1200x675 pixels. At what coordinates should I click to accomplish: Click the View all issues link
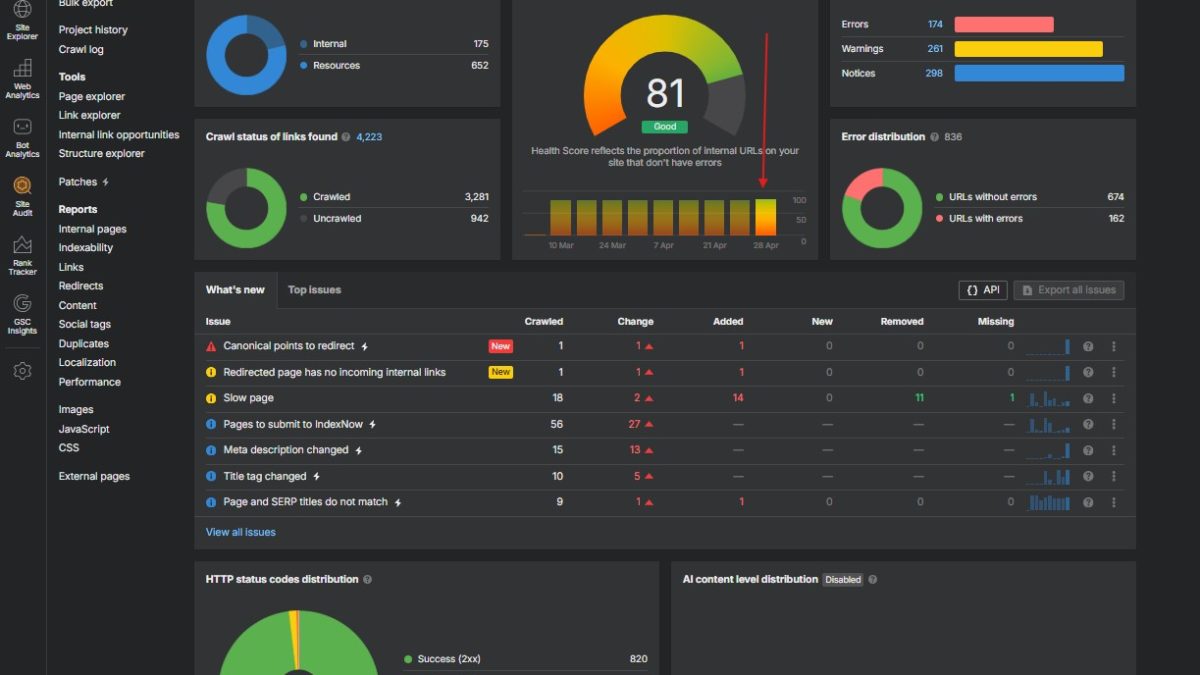pos(241,532)
